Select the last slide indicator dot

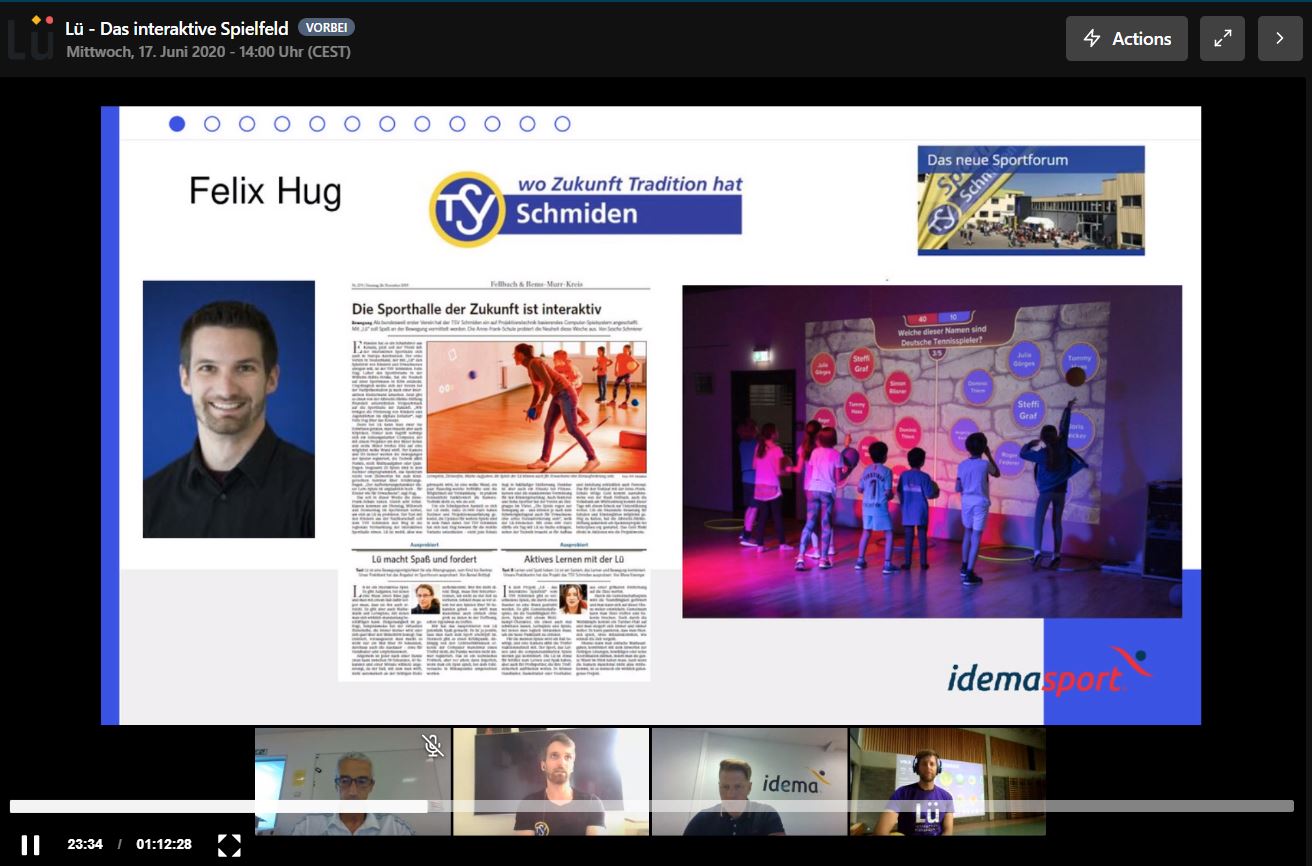[562, 124]
